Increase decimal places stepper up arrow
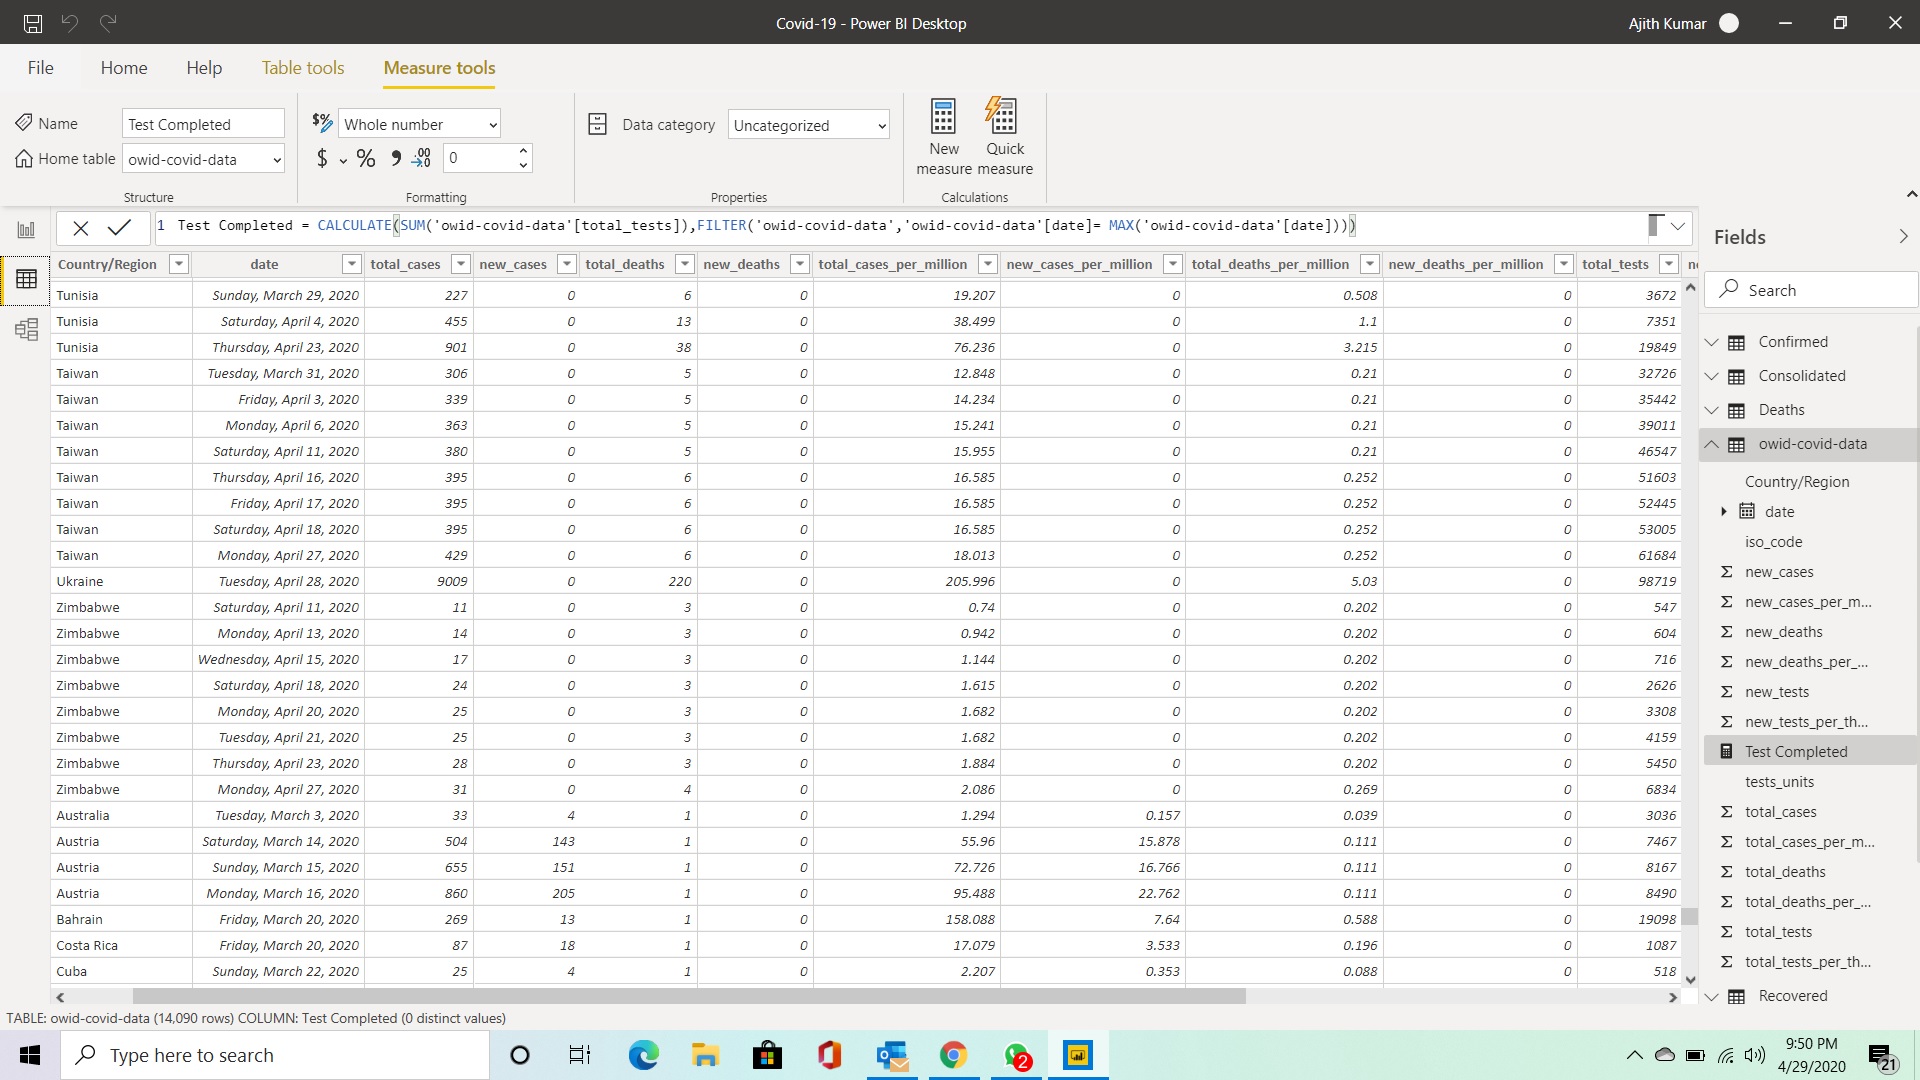1920x1080 pixels. point(523,150)
